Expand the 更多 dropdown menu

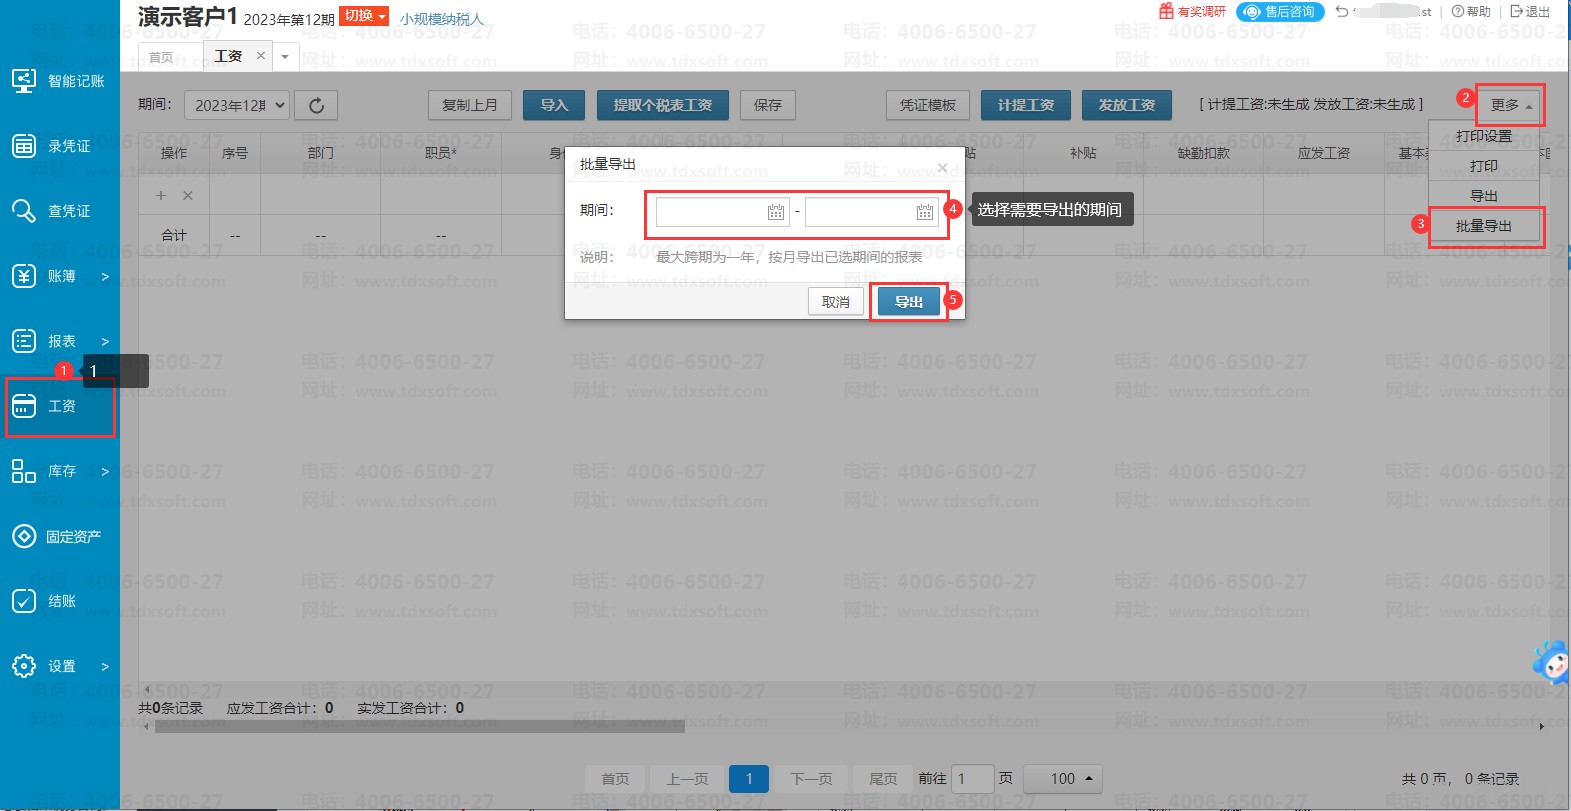pyautogui.click(x=1510, y=105)
